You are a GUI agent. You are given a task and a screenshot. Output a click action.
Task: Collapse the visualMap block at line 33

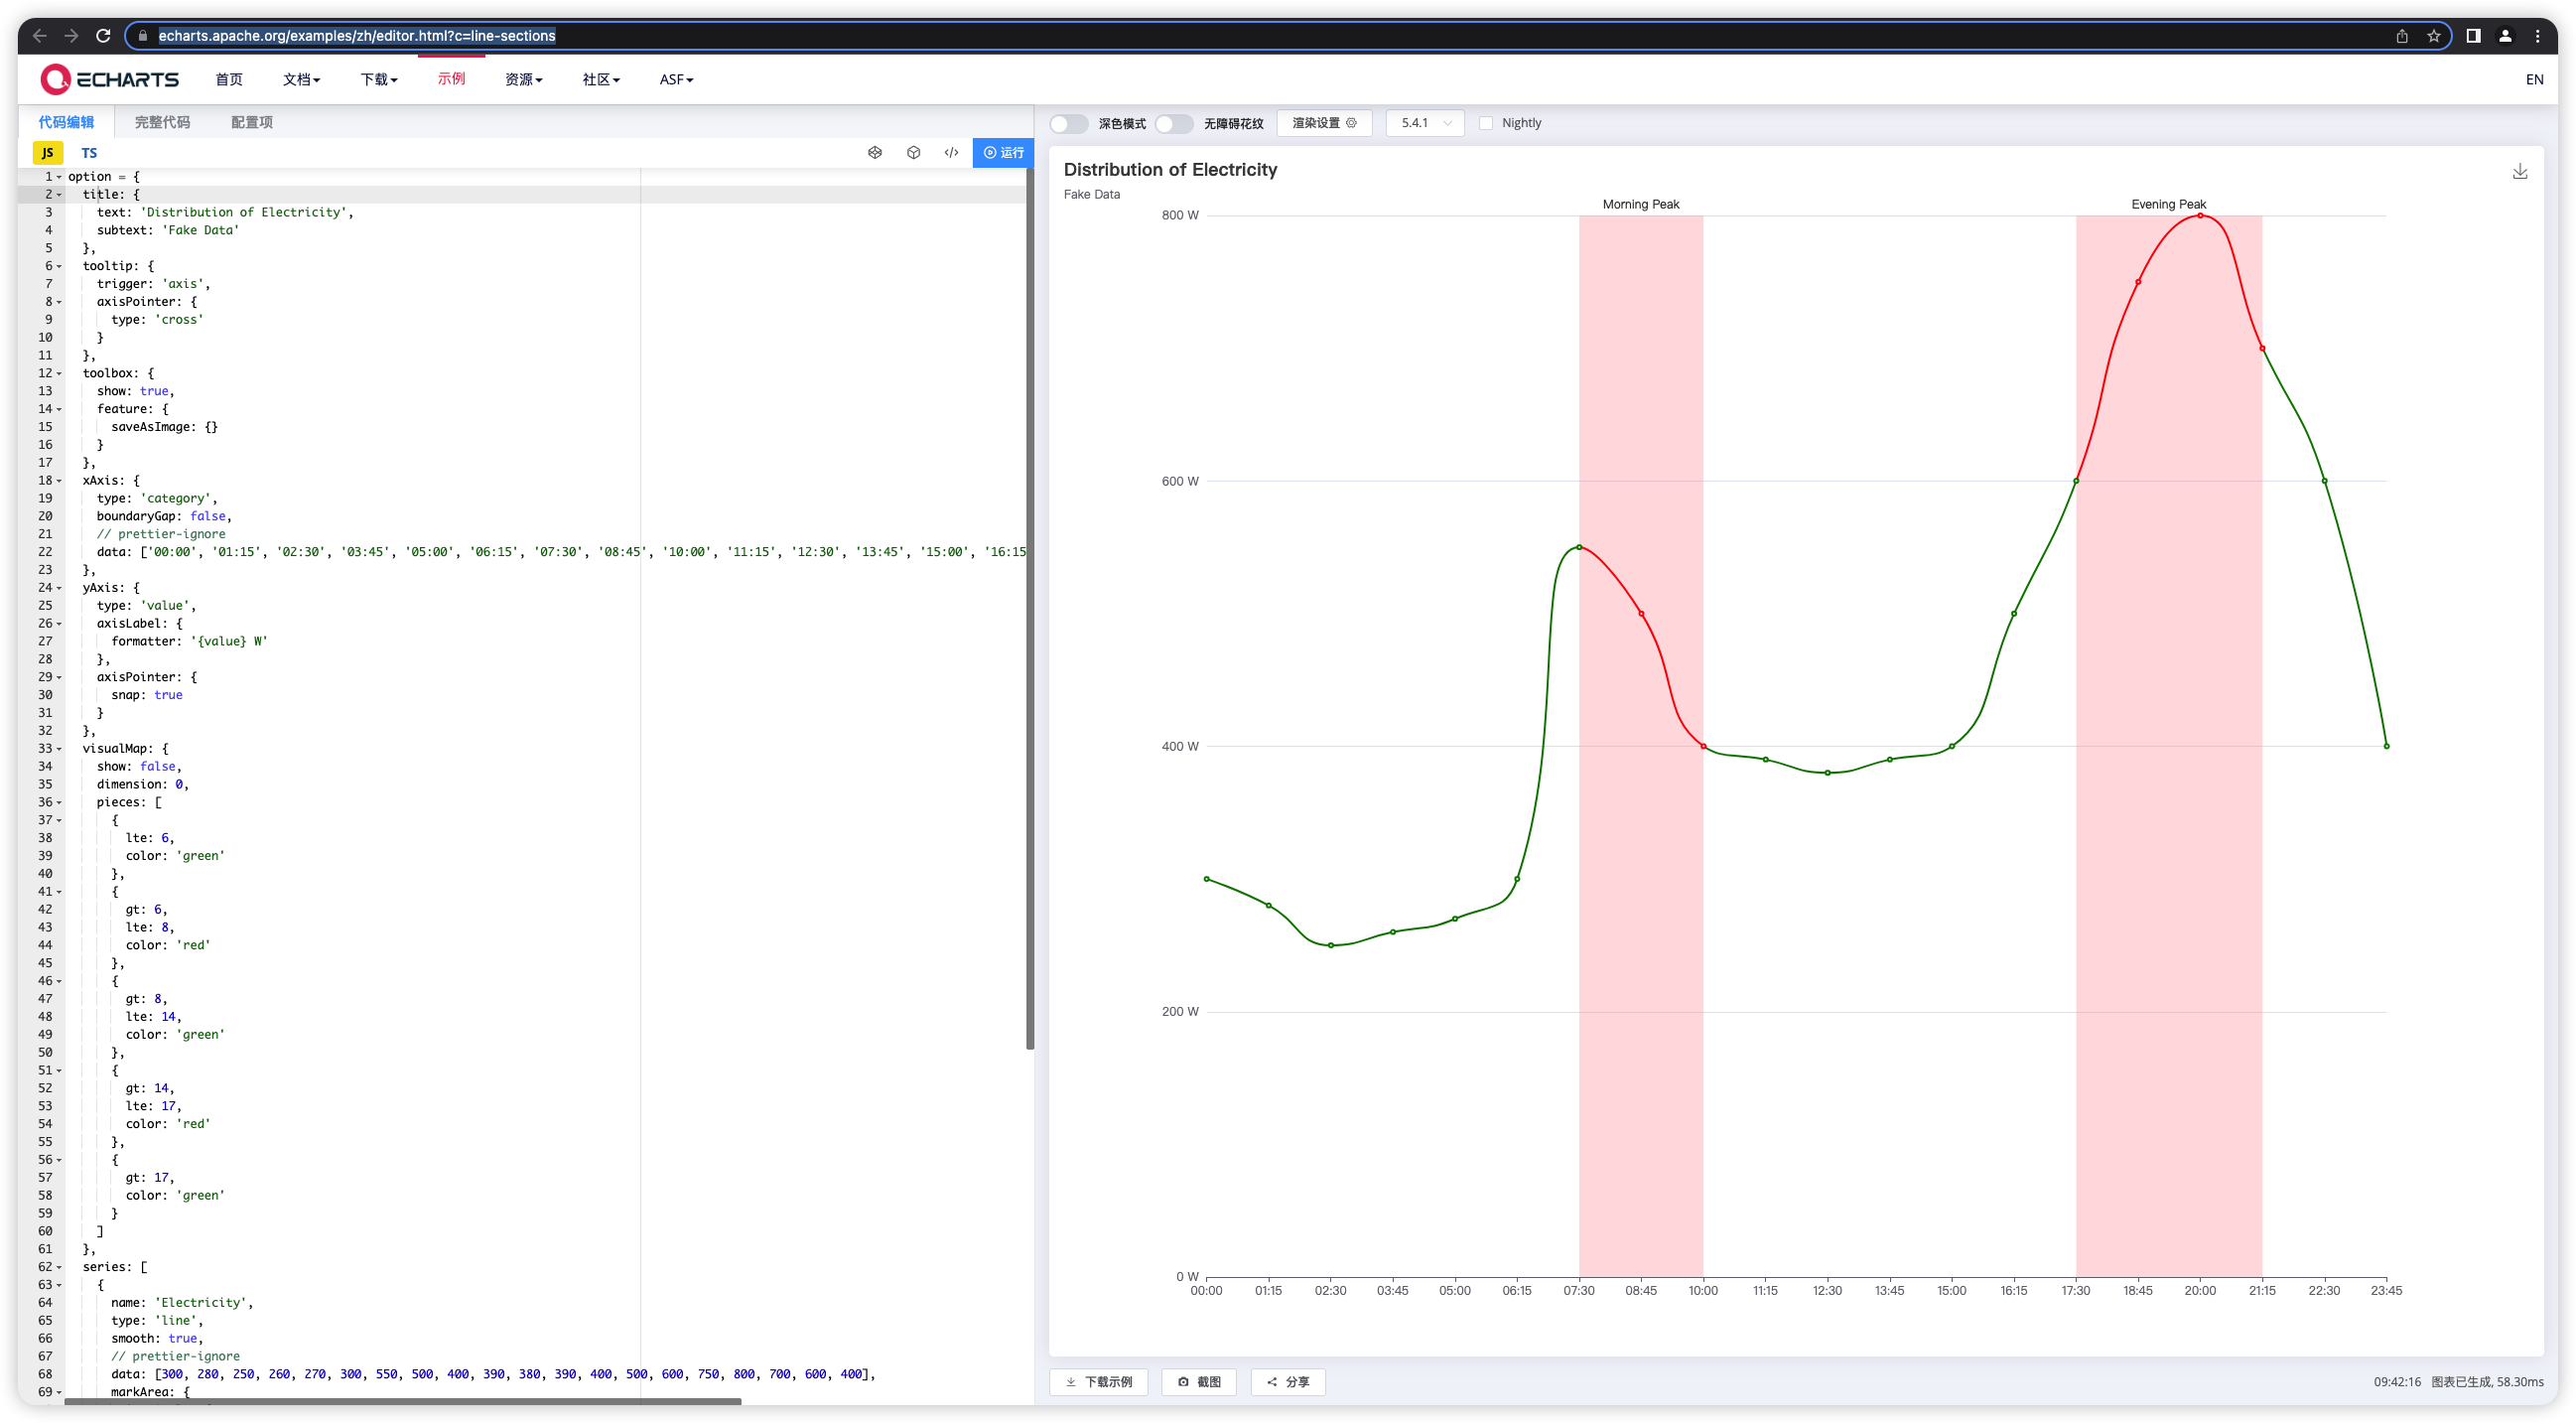pos(59,748)
